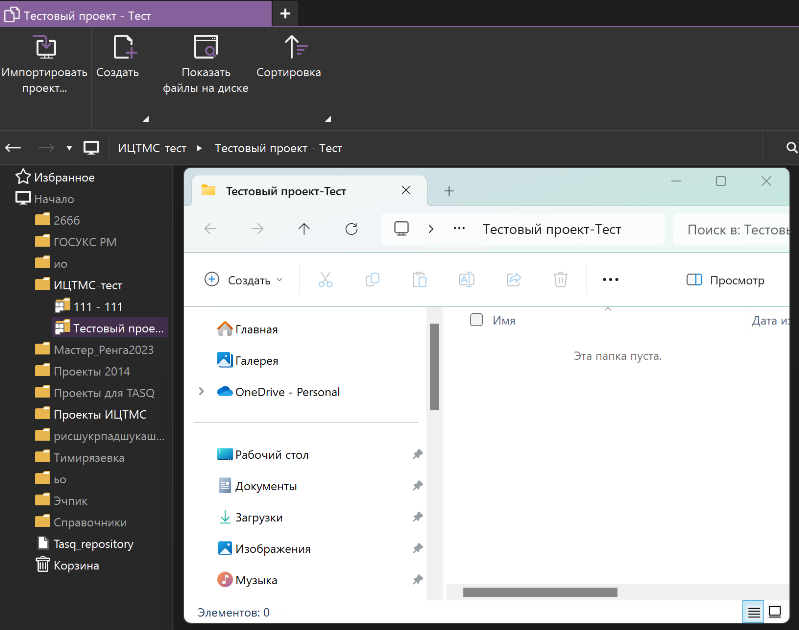This screenshot has height=630, width=799.
Task: Click the Cut scissors icon in Explorer
Action: click(x=326, y=279)
